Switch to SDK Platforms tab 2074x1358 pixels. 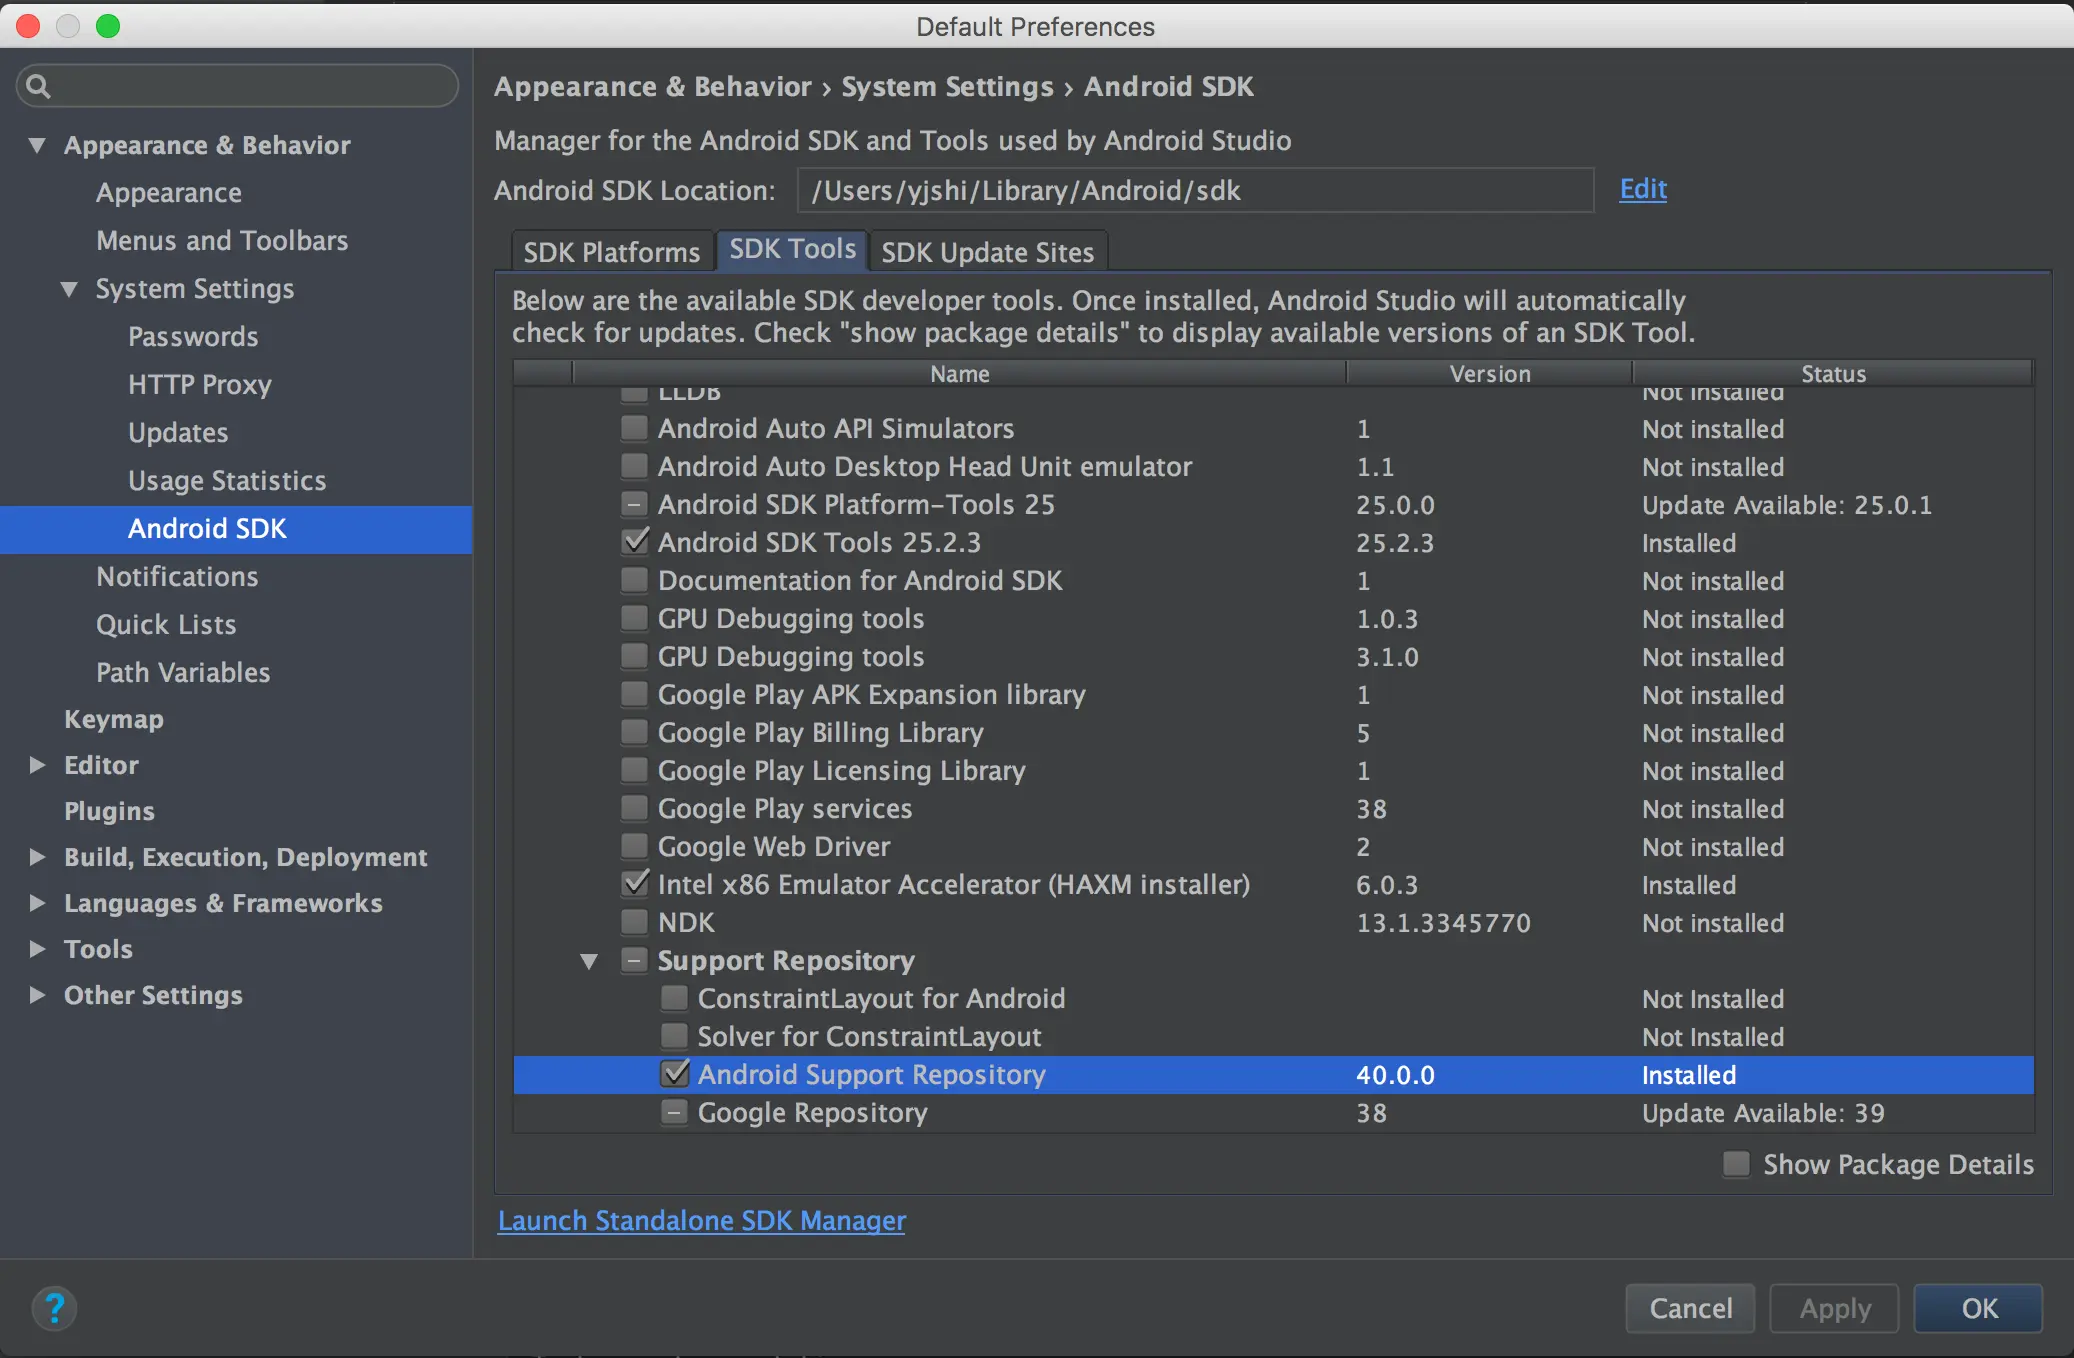pos(611,252)
